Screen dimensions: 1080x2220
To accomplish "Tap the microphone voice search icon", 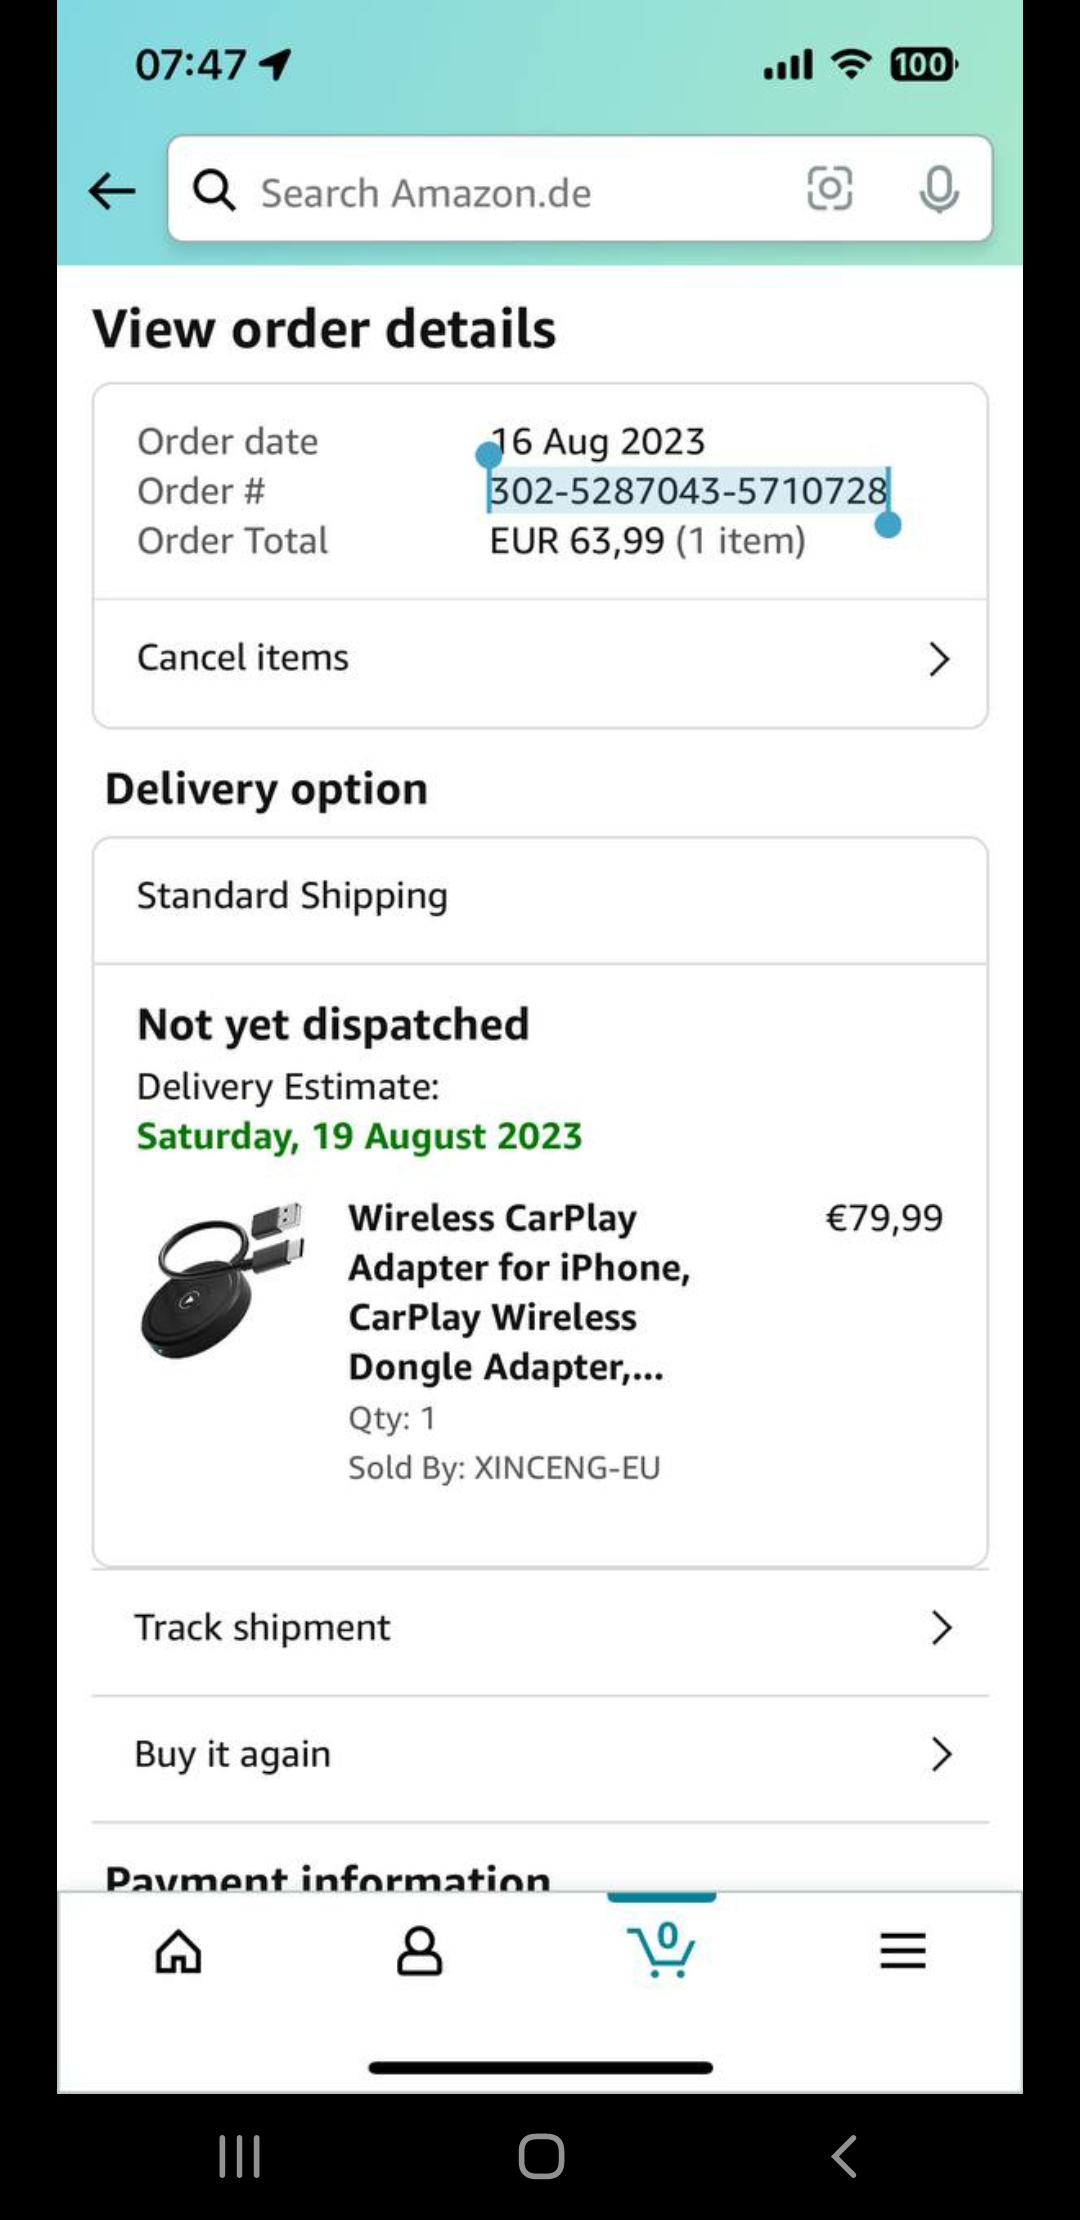I will pyautogui.click(x=938, y=189).
